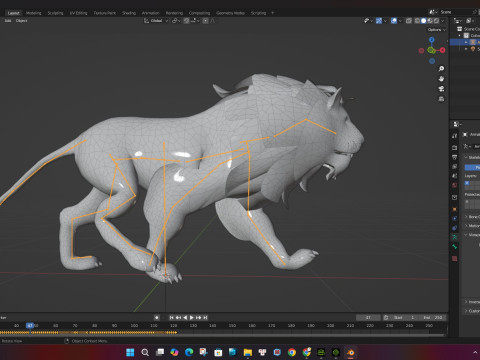Expand the Bone Groups panel
Viewport: 480px width, 360px height.
[x=472, y=217]
